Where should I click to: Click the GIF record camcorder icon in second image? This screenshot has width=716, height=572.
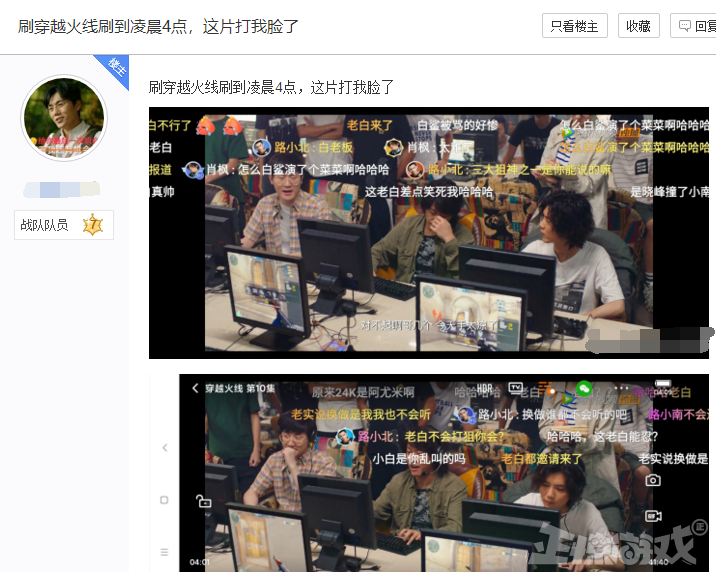(653, 516)
